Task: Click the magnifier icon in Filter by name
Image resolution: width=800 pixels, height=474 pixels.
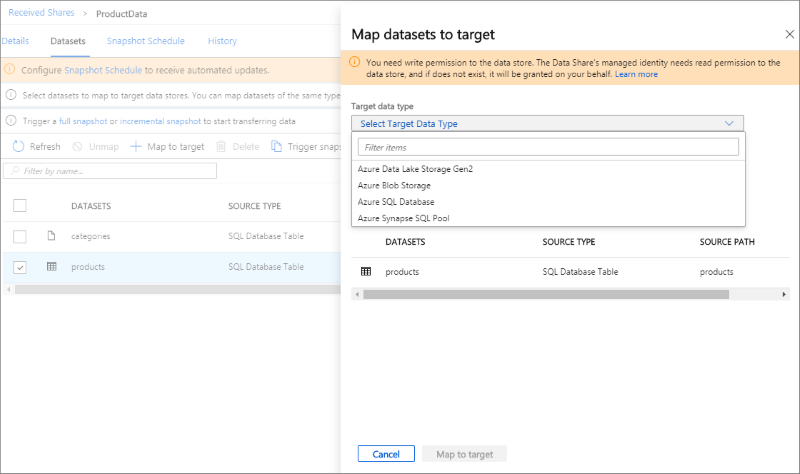Action: pyautogui.click(x=15, y=170)
